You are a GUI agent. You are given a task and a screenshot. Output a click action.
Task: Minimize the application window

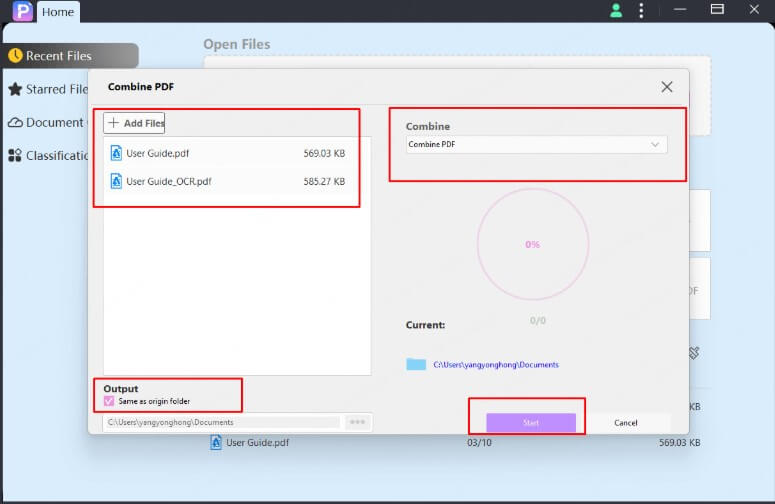680,10
